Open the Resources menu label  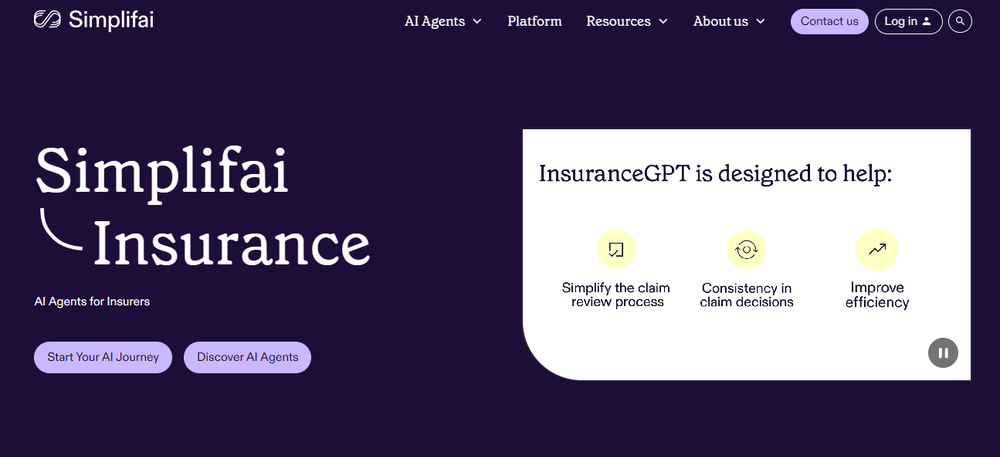click(x=619, y=21)
